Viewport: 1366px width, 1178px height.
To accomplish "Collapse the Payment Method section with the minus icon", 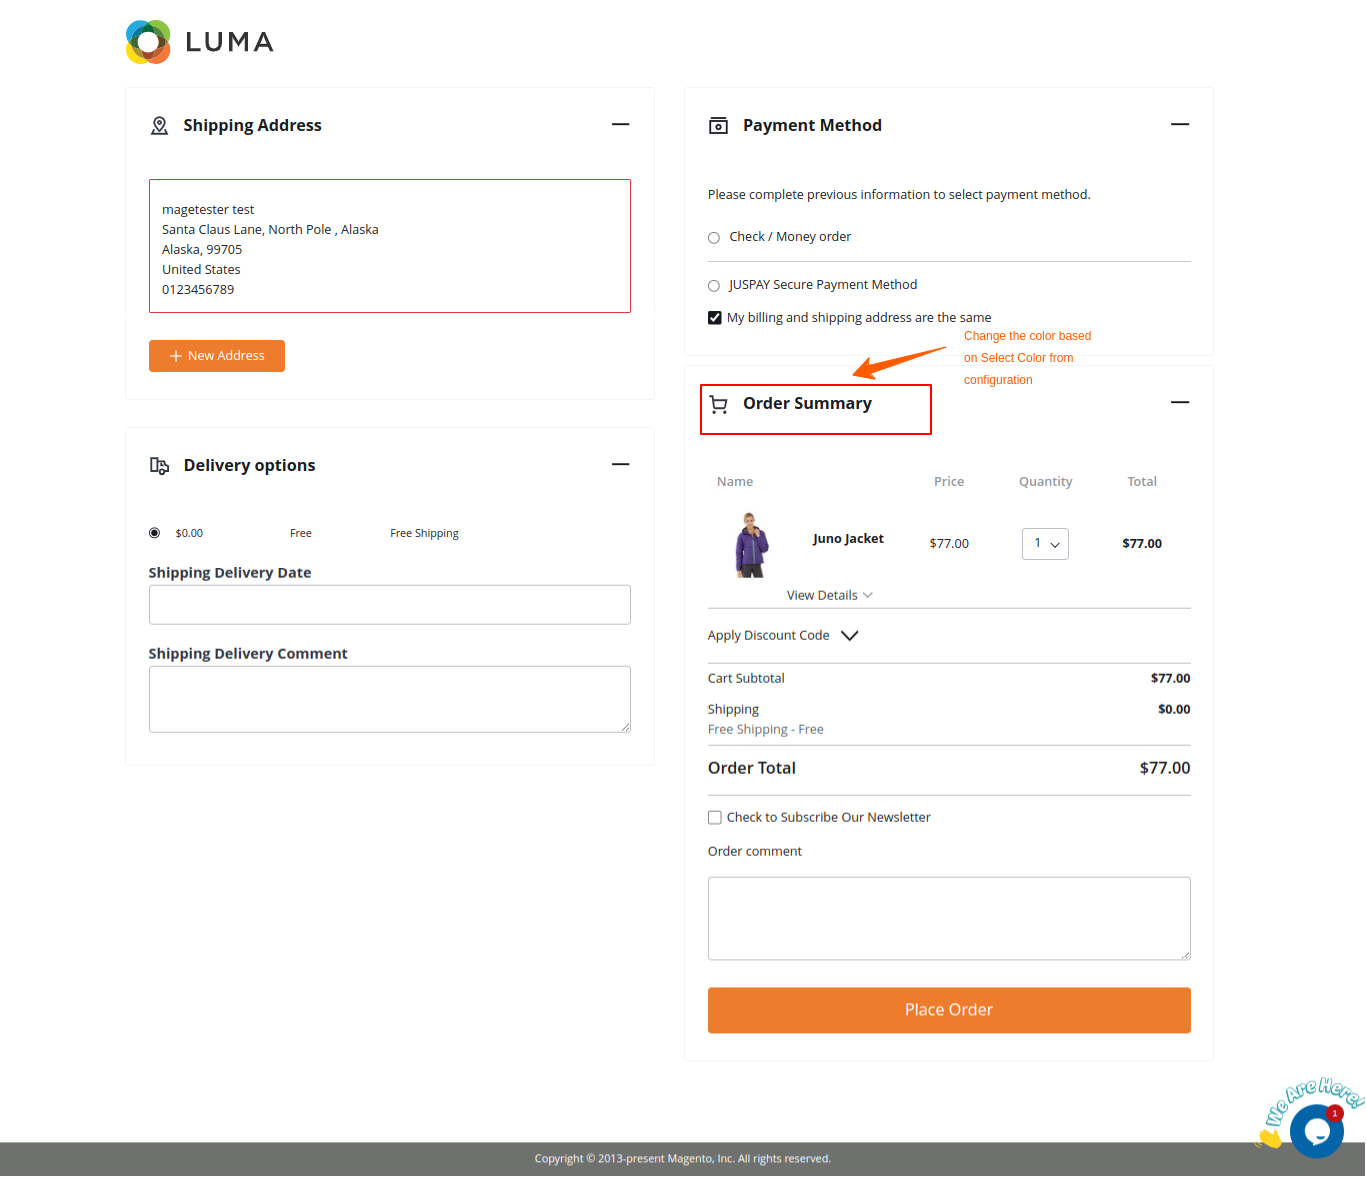I will [1180, 124].
